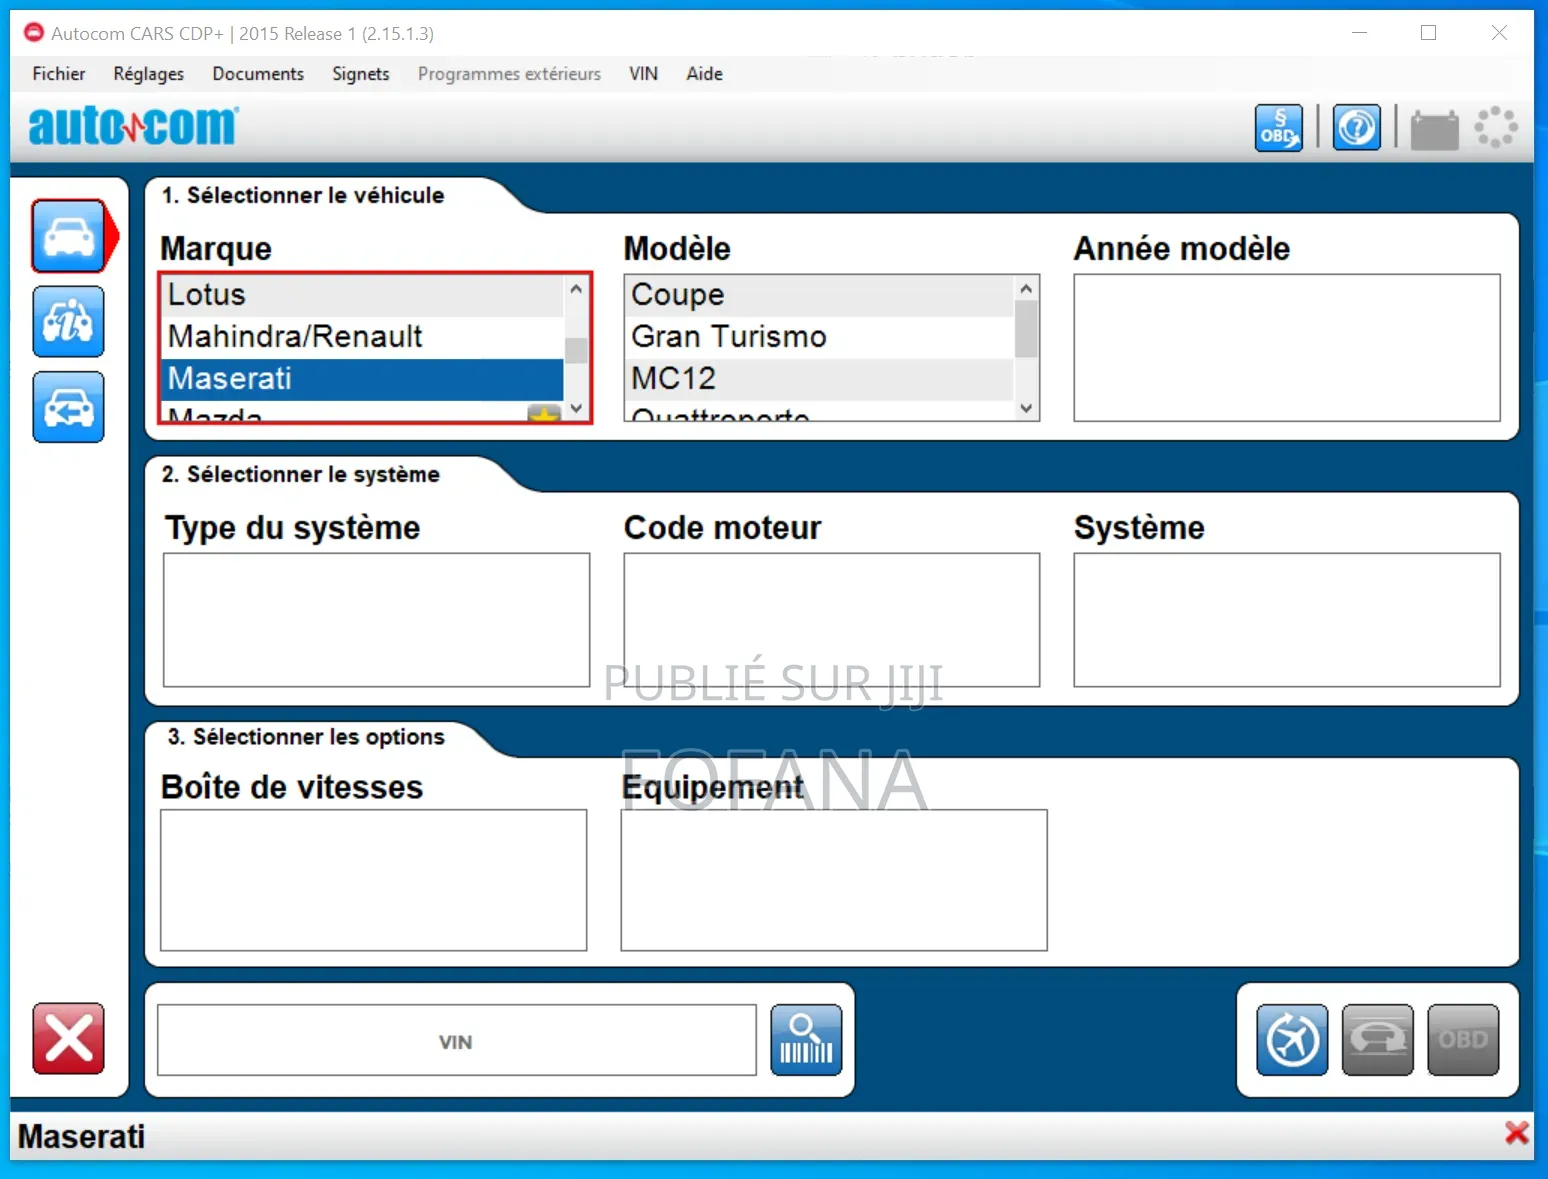Open the Programmes extérieurs menu

point(509,74)
